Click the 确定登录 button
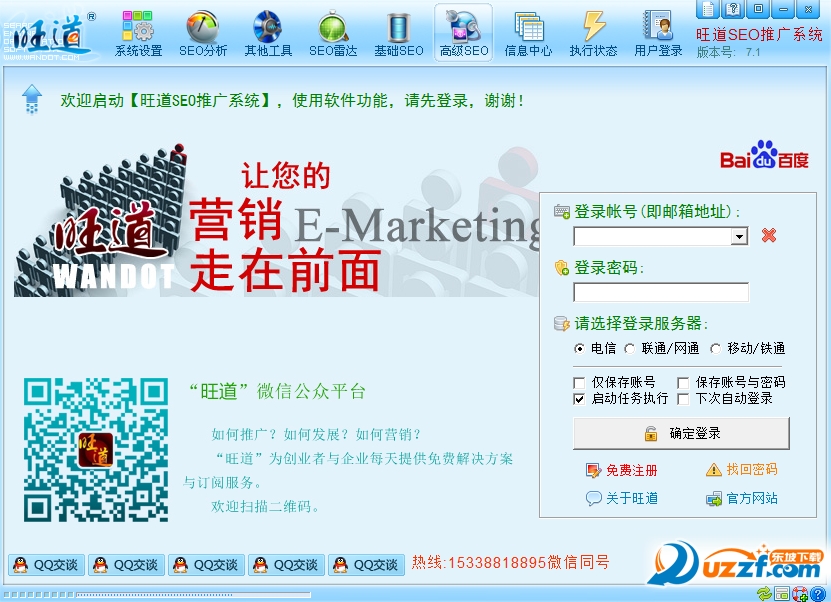 tap(681, 433)
